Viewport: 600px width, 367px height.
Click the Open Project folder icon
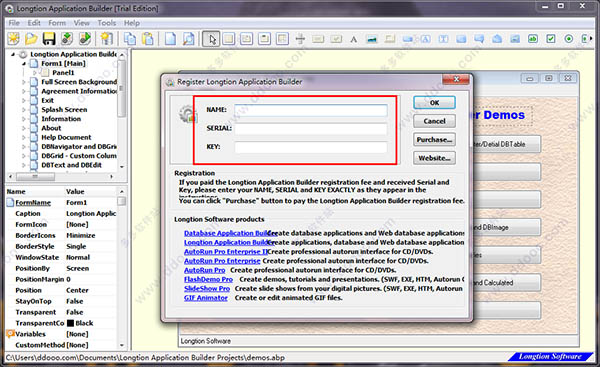(x=31, y=39)
